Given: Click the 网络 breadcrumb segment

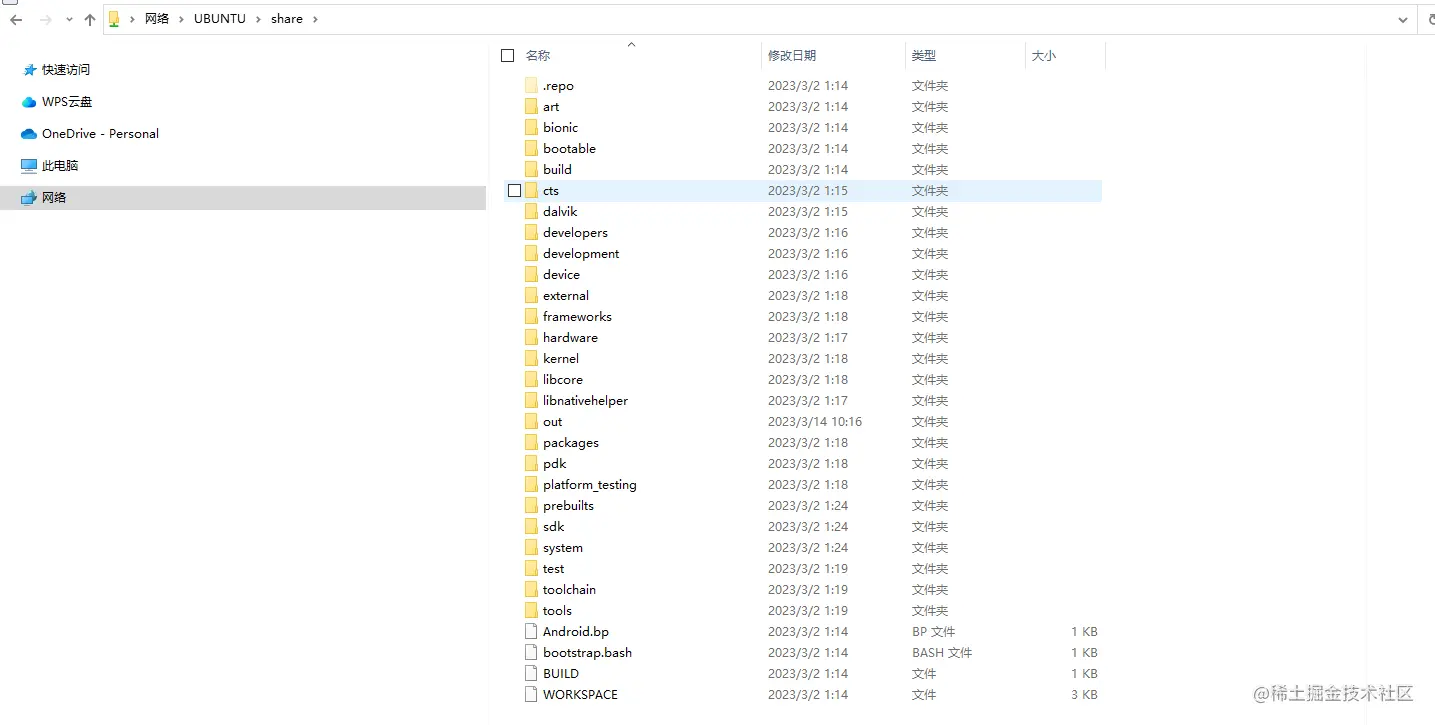Looking at the screenshot, I should tap(157, 19).
